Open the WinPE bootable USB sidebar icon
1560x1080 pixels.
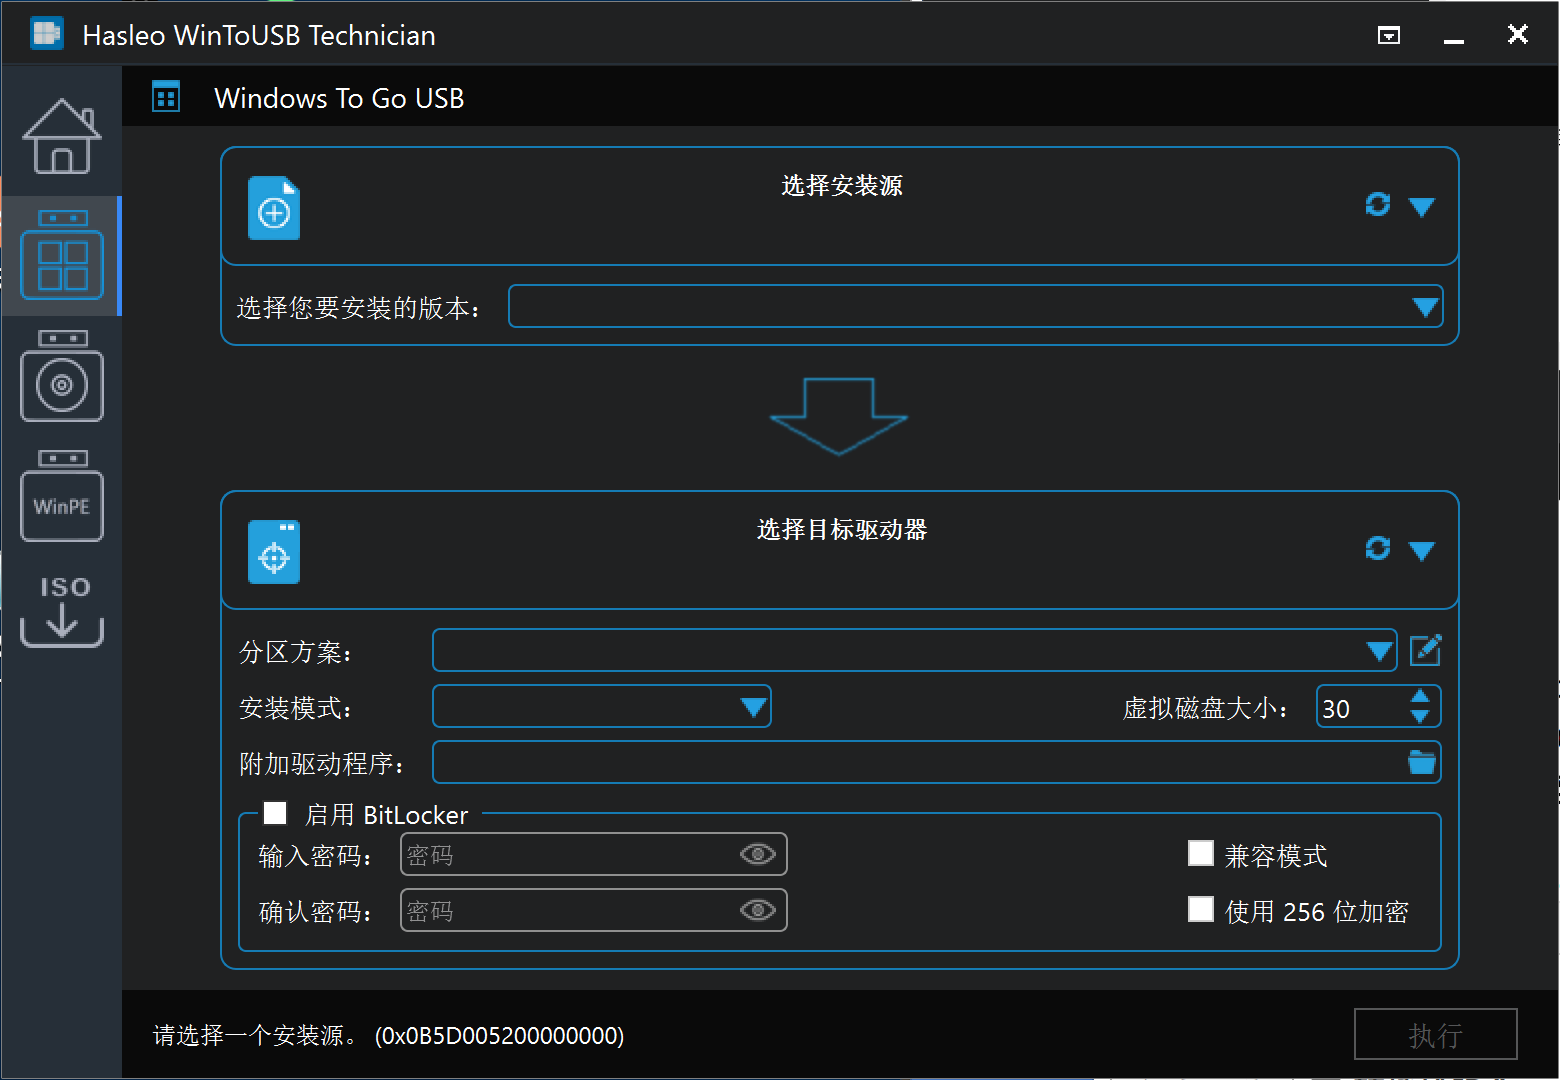coord(62,496)
